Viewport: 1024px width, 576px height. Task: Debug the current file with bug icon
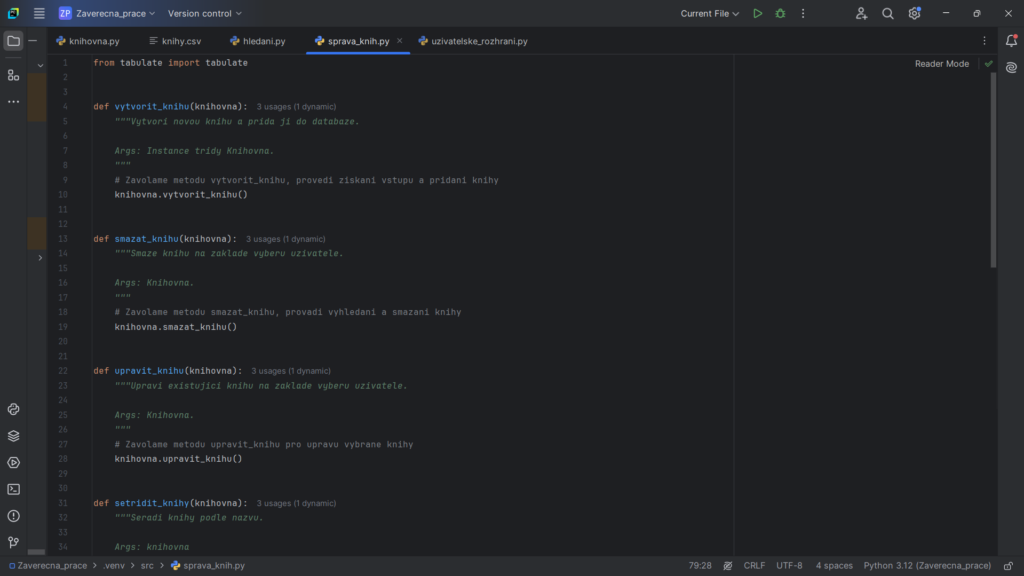click(x=780, y=13)
